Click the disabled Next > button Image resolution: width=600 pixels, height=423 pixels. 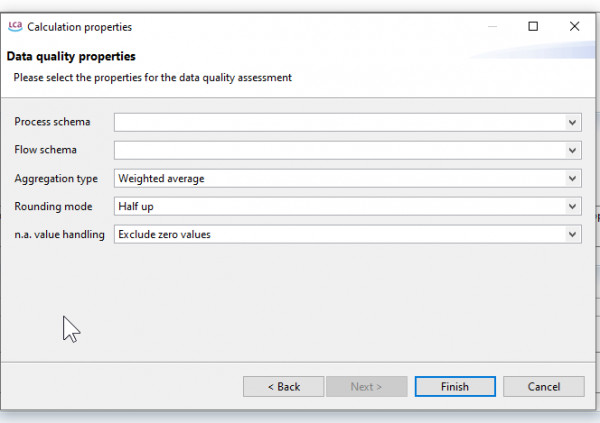pos(367,387)
